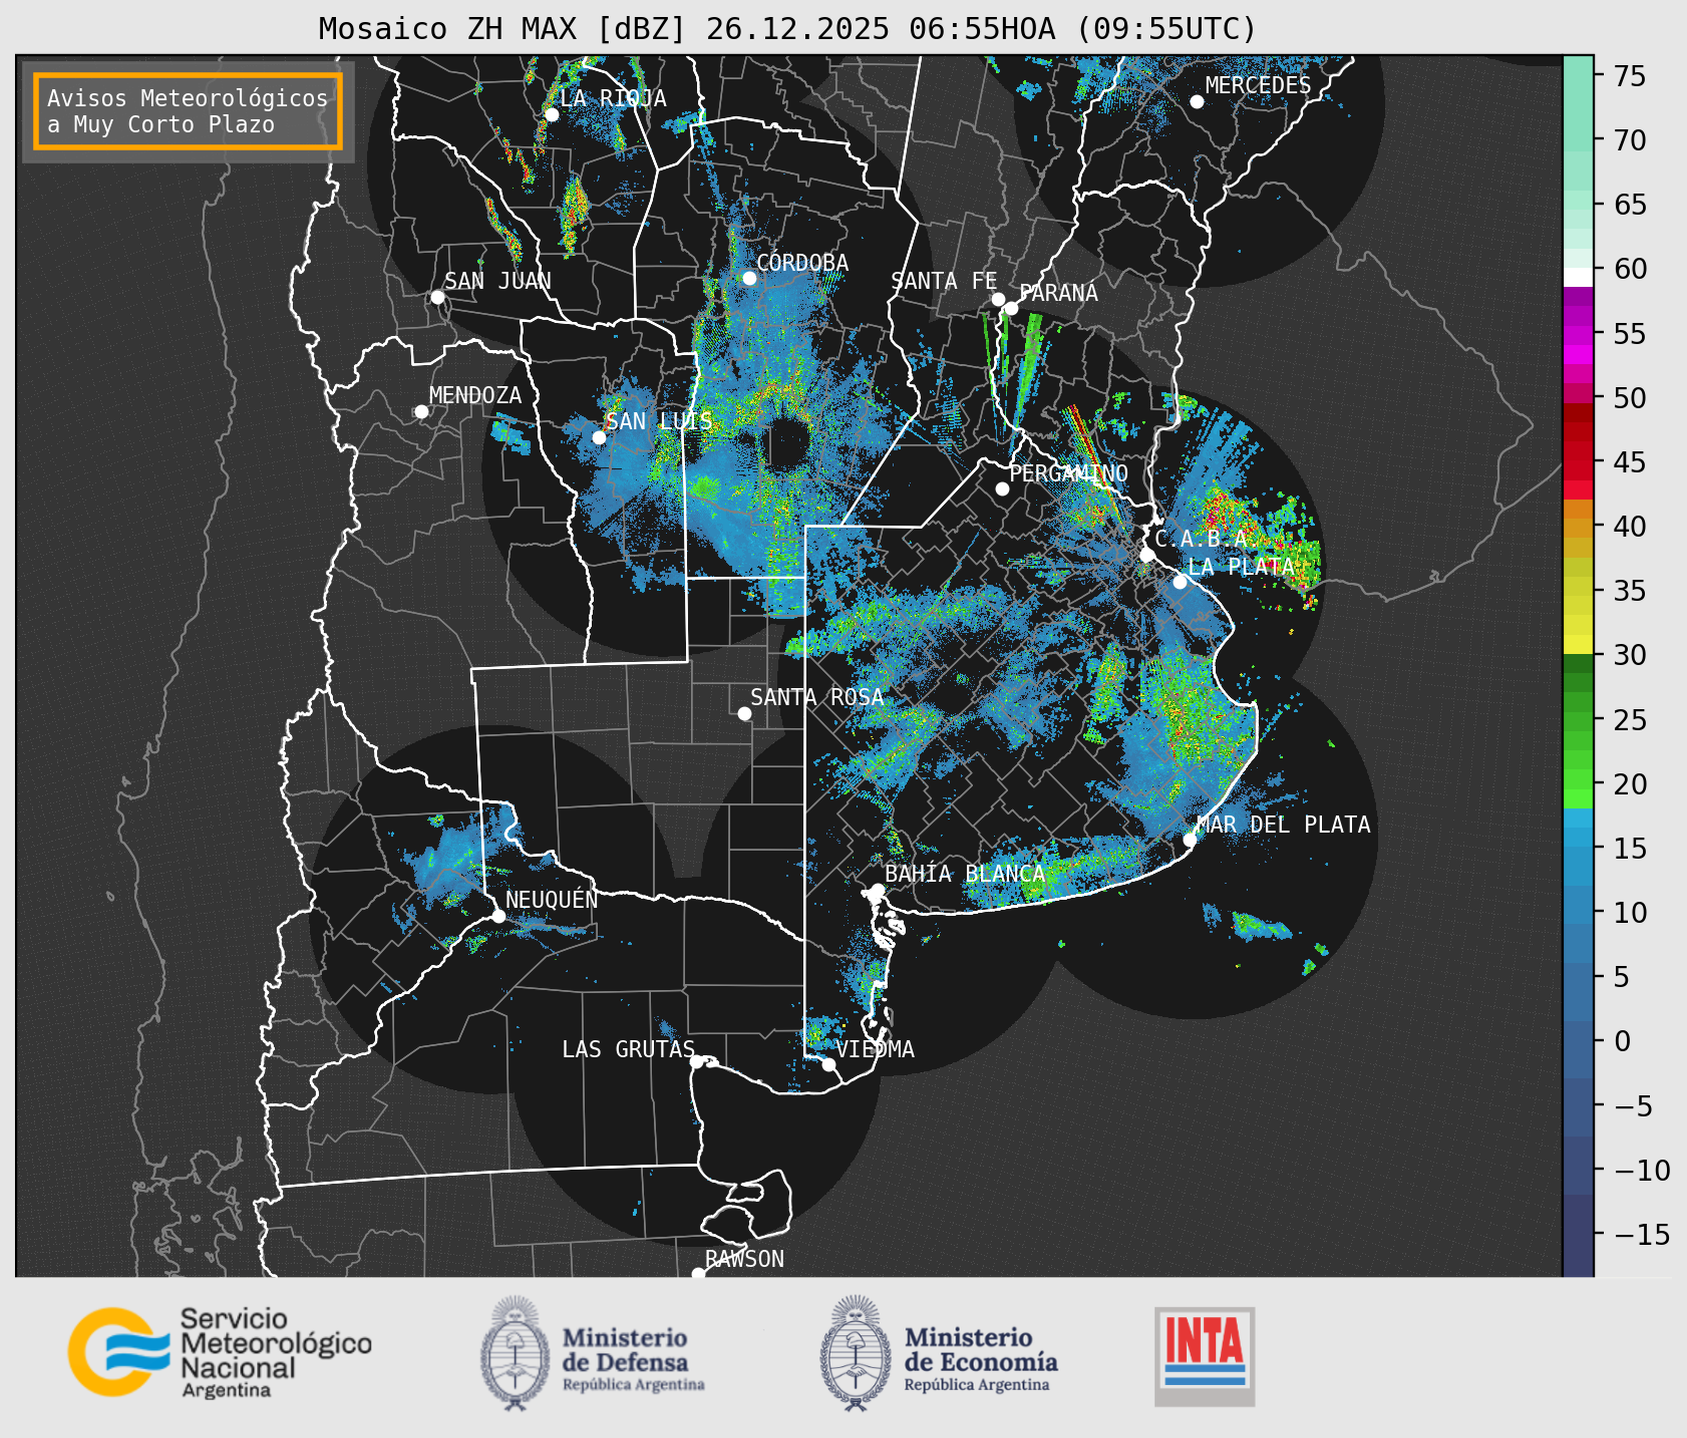Click the 60 dBZ white color swatch
This screenshot has height=1438, width=1687.
click(x=1578, y=277)
